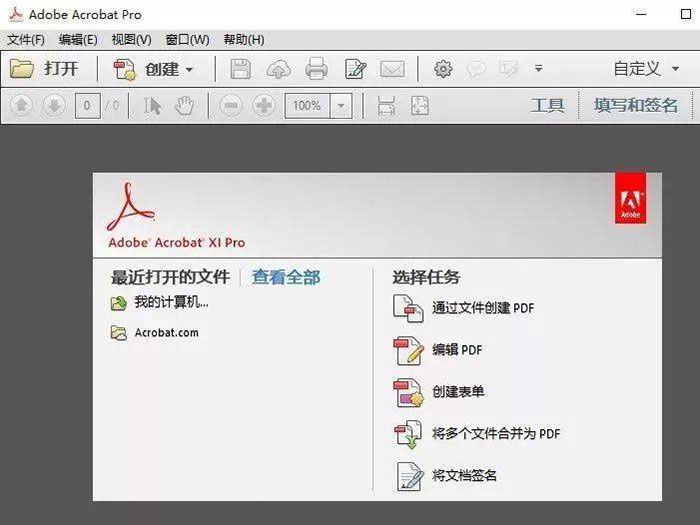Click the Print icon
700x525 pixels.
click(316, 69)
